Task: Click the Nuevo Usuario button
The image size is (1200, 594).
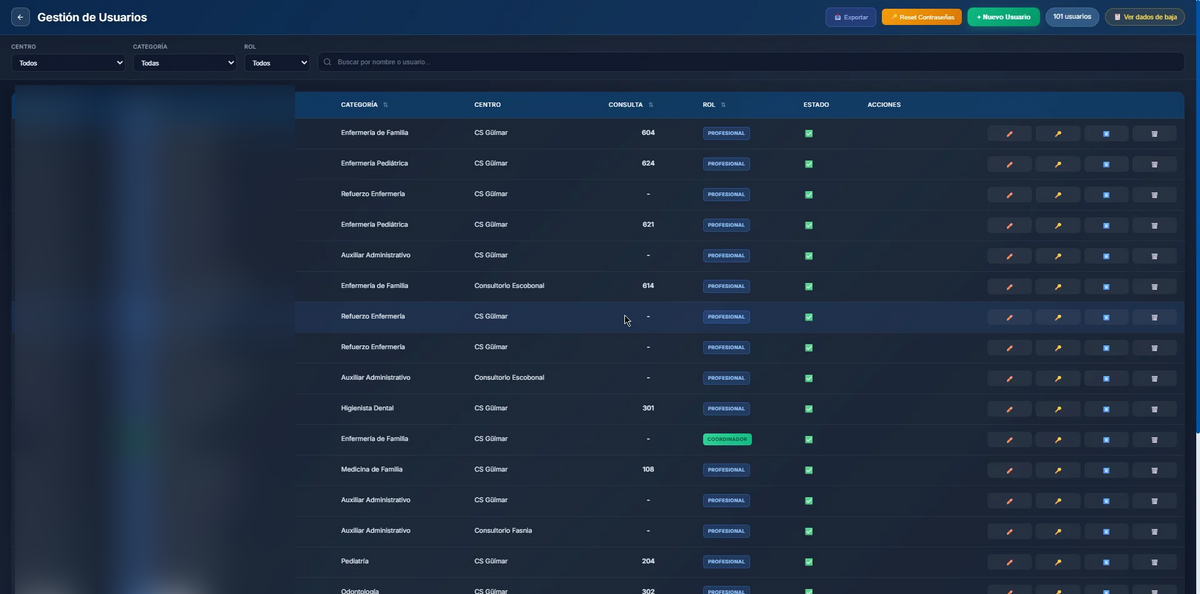Action: click(x=1003, y=17)
